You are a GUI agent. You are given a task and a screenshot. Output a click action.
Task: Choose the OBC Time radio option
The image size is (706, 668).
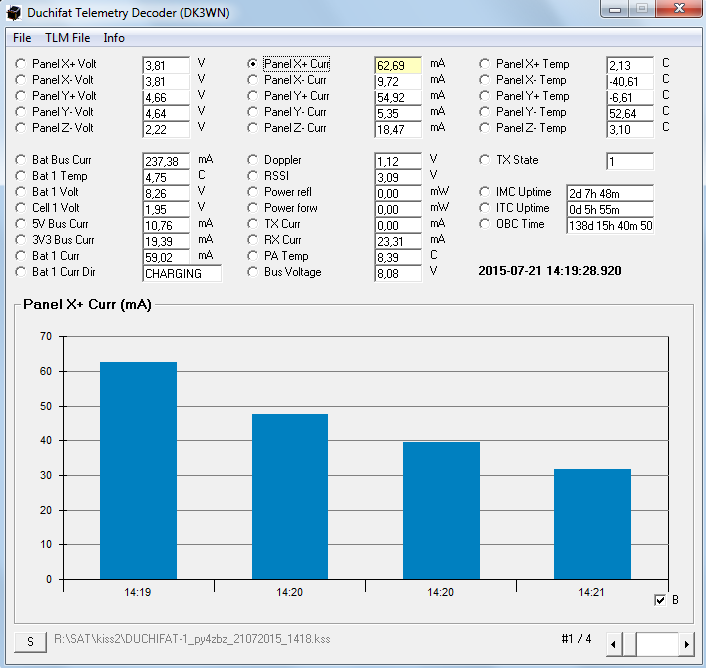(x=485, y=224)
